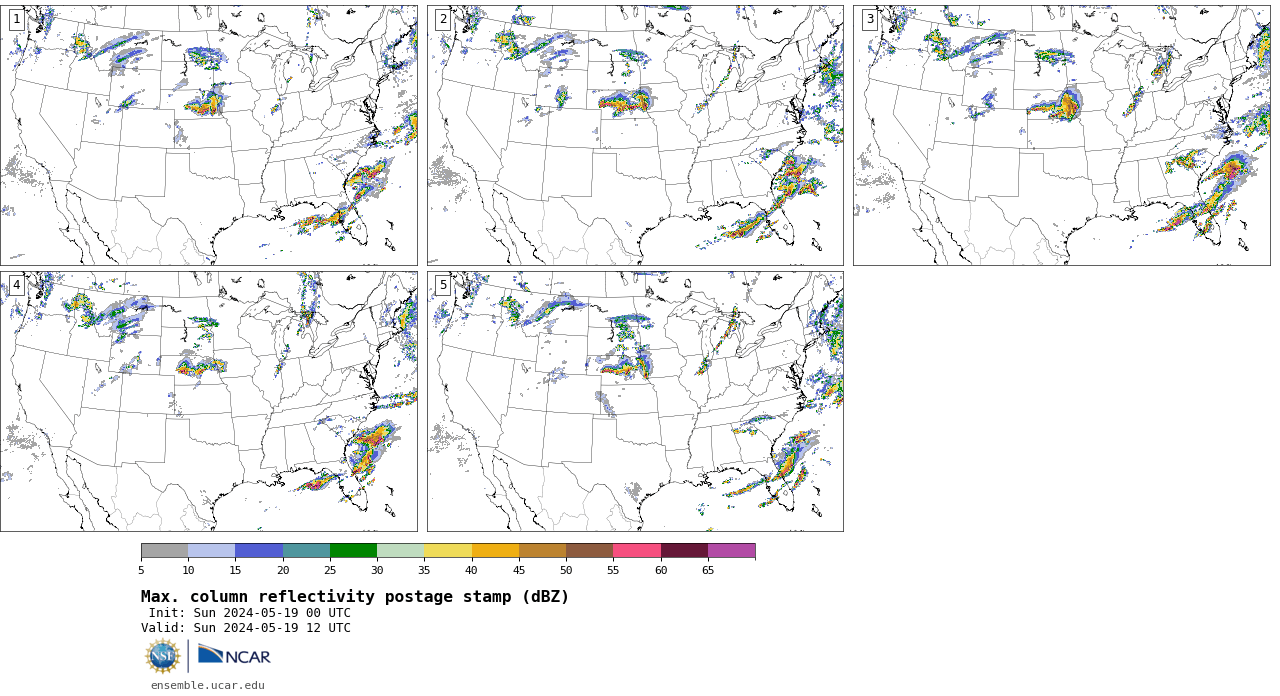The height and width of the screenshot is (696, 1280).
Task: Click the dark green 25-30 dBZ swatch
Action: tap(354, 550)
